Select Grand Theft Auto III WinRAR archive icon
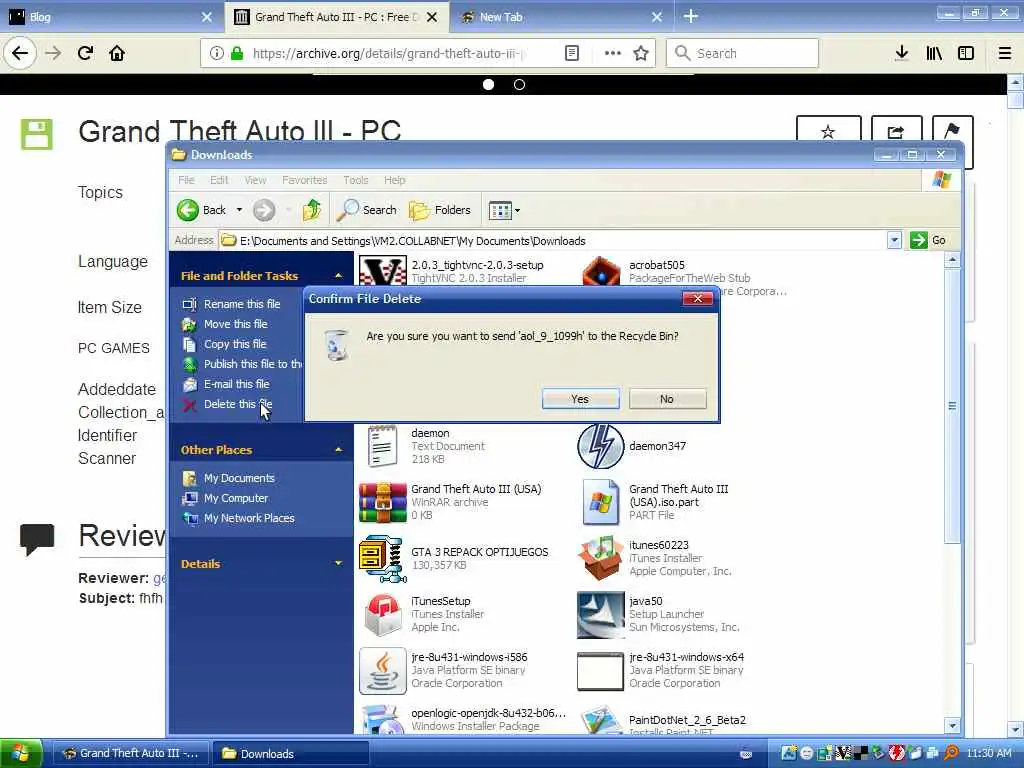This screenshot has width=1024, height=768. click(x=383, y=502)
